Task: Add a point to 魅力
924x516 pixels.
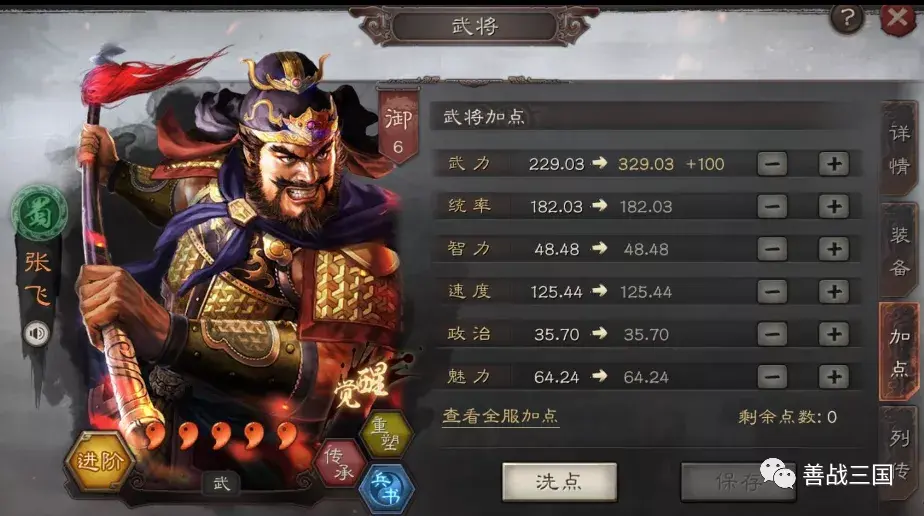Action: tap(833, 376)
